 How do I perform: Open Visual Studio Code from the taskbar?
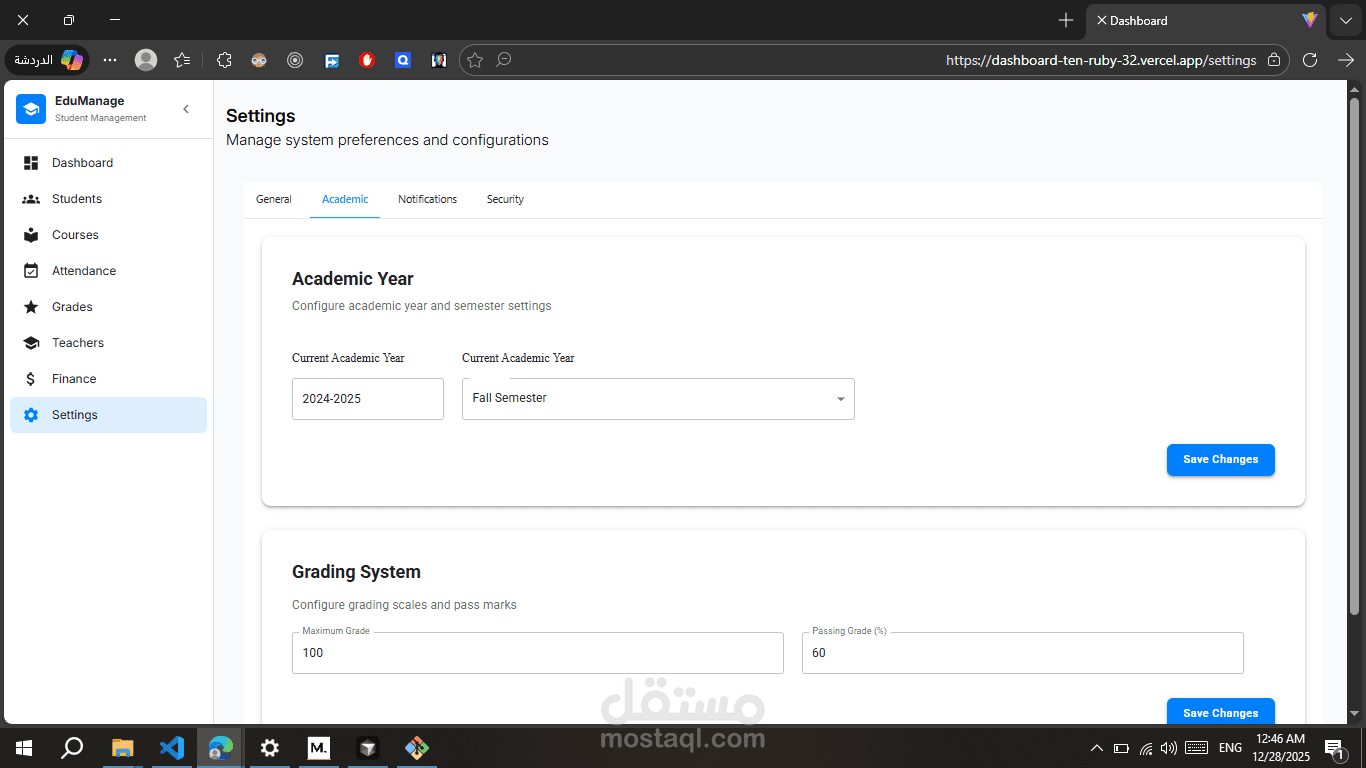(172, 747)
